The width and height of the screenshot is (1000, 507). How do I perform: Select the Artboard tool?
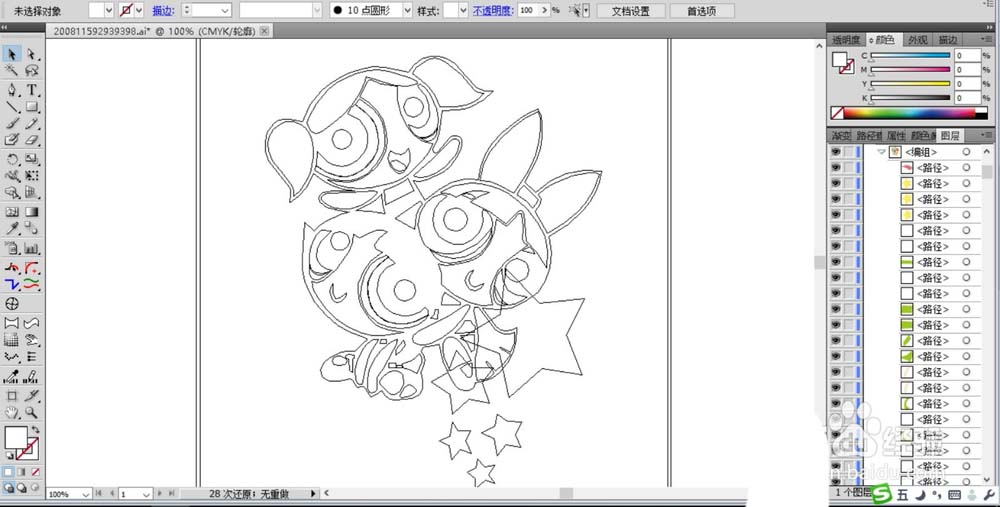point(11,396)
